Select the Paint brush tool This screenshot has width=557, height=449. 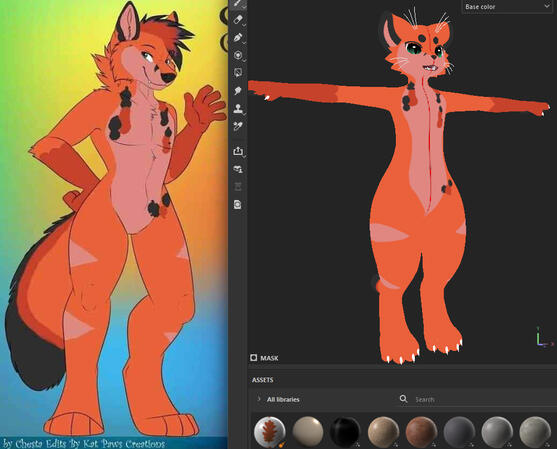point(238,3)
